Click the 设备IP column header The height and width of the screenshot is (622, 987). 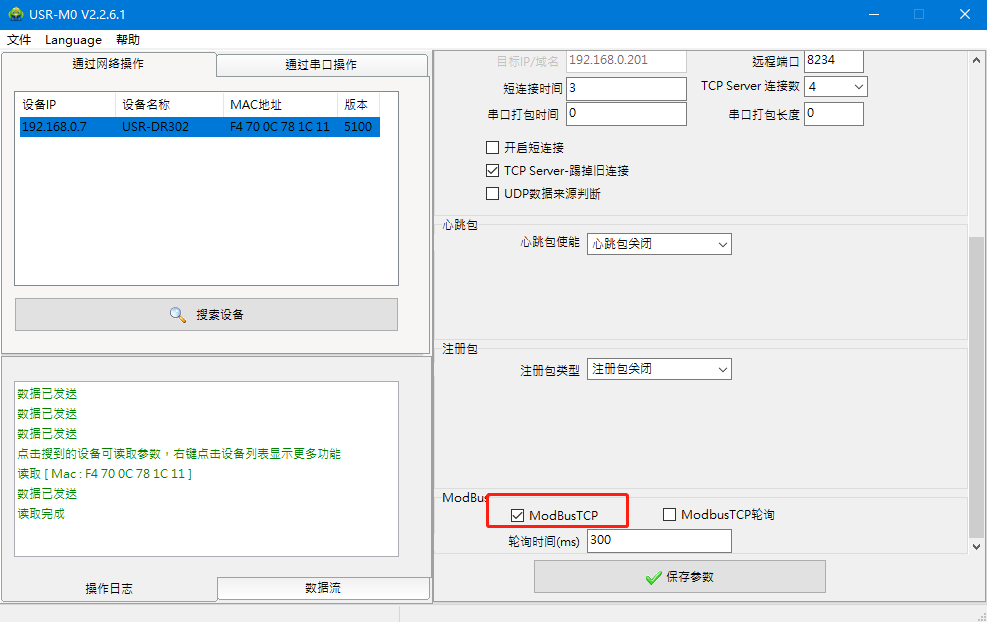pyautogui.click(x=65, y=105)
